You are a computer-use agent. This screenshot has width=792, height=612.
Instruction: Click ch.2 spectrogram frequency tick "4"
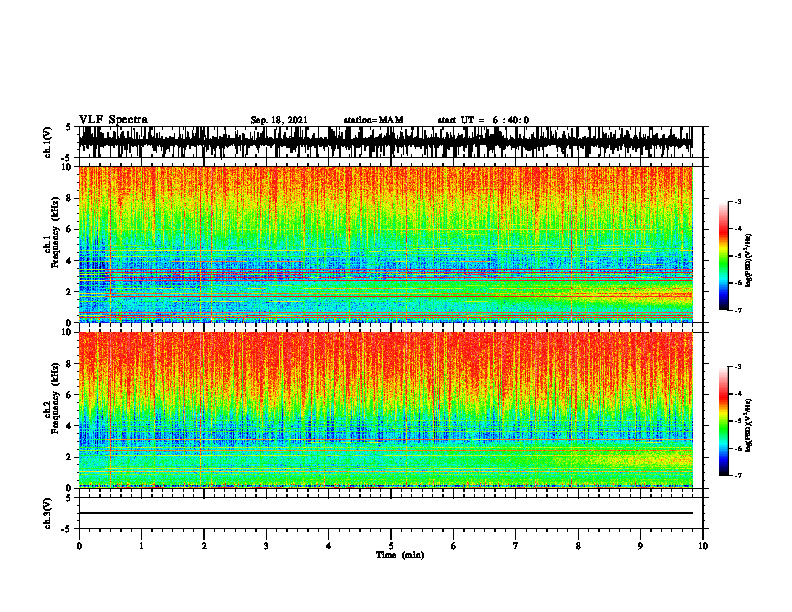(x=70, y=426)
